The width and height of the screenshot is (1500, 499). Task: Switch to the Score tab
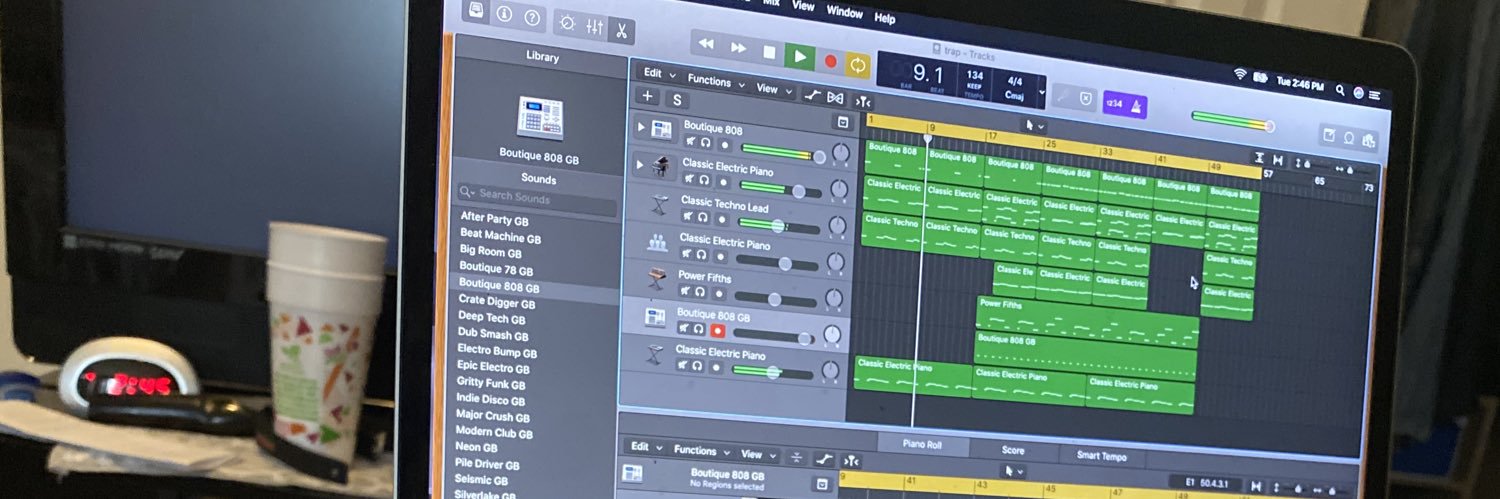pos(1013,450)
